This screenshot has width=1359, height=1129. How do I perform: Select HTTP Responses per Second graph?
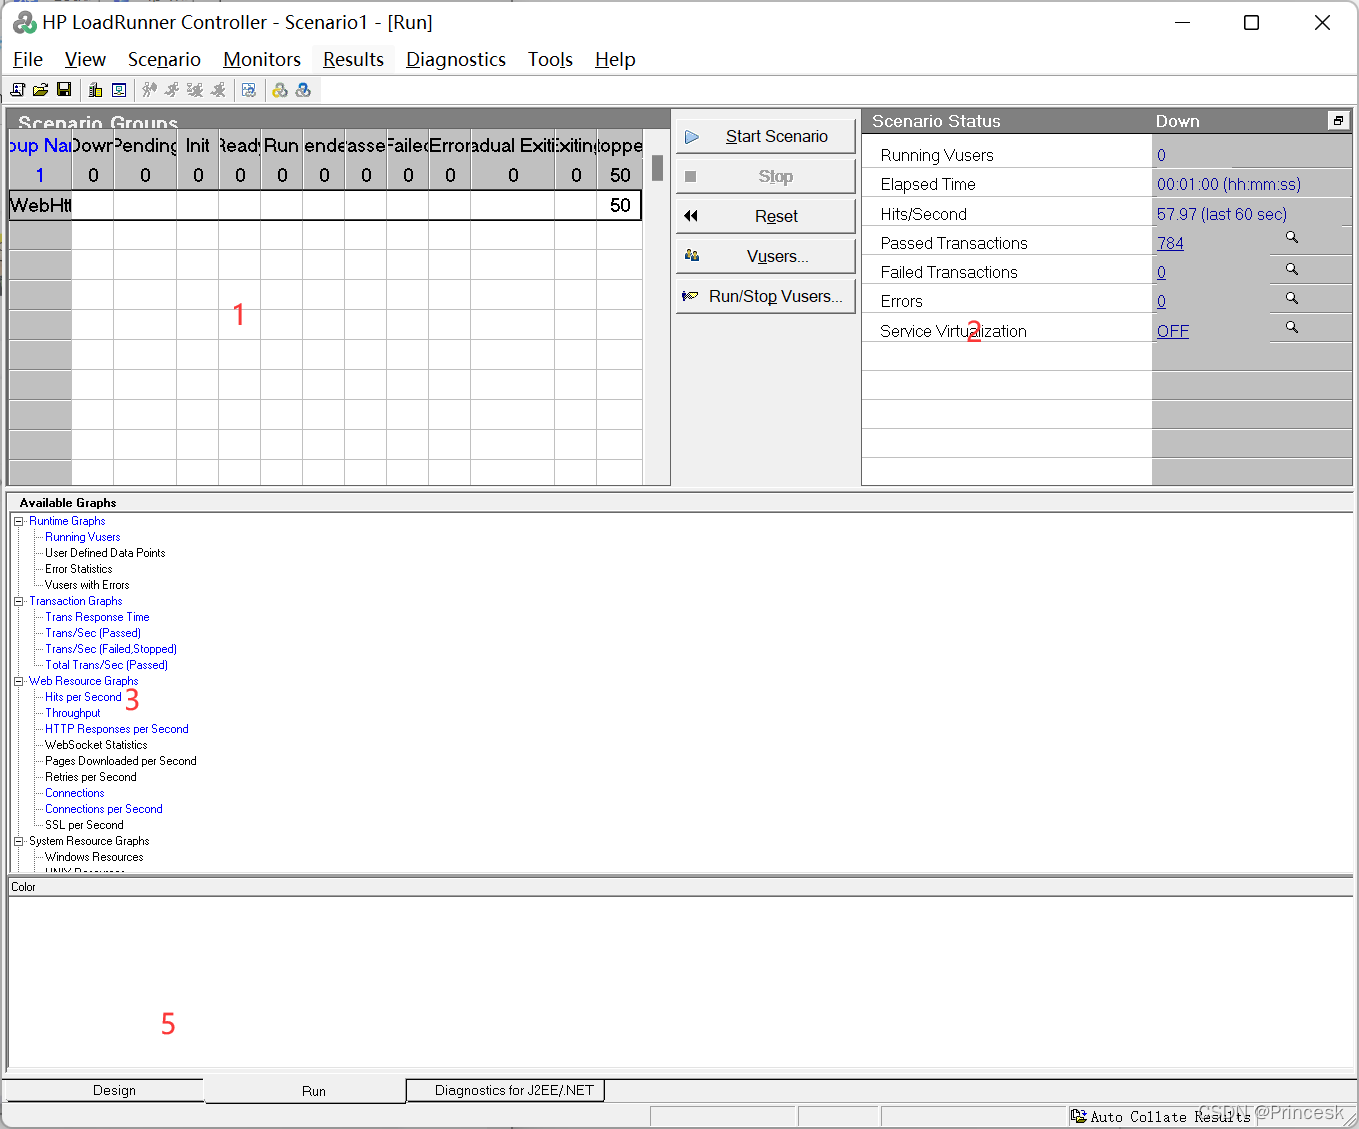tap(117, 729)
